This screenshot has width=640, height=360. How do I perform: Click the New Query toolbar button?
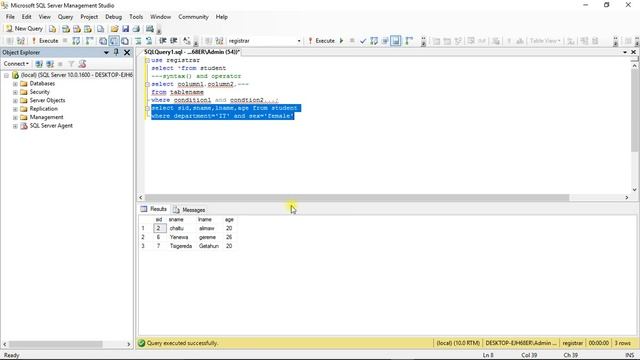click(24, 29)
